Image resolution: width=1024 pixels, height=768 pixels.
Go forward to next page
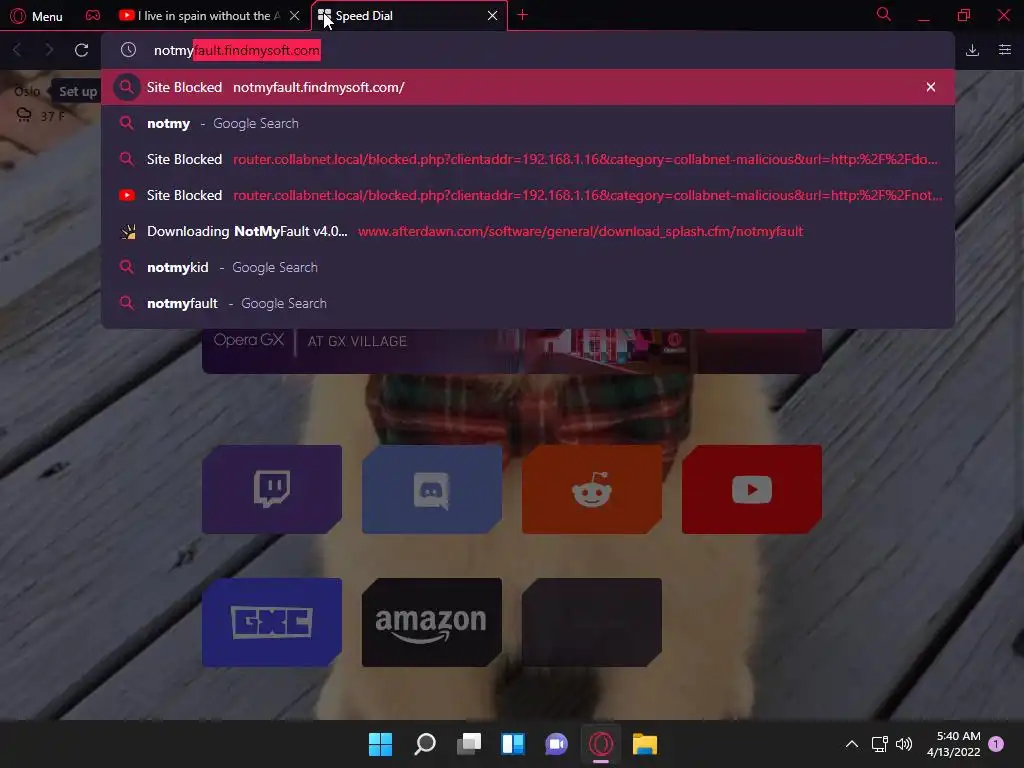[49, 50]
